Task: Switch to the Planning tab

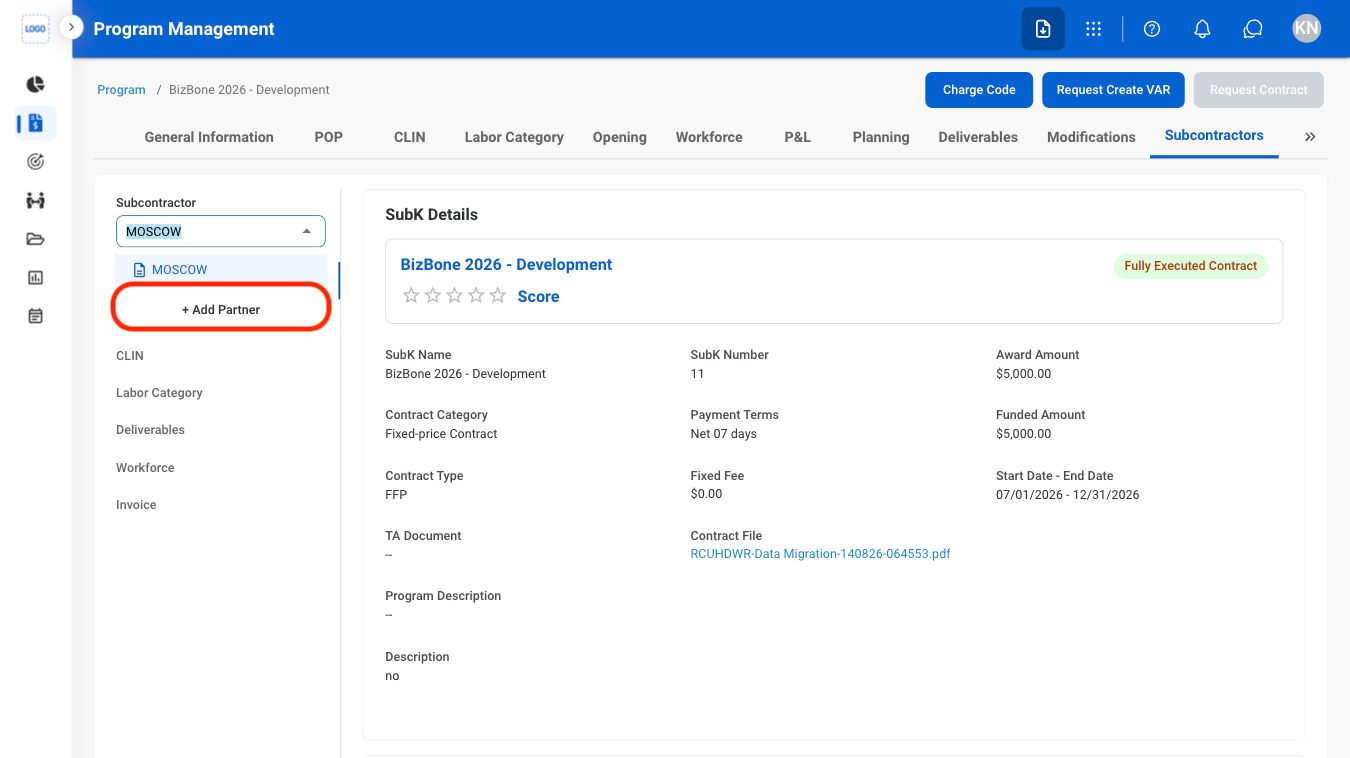Action: coord(881,137)
